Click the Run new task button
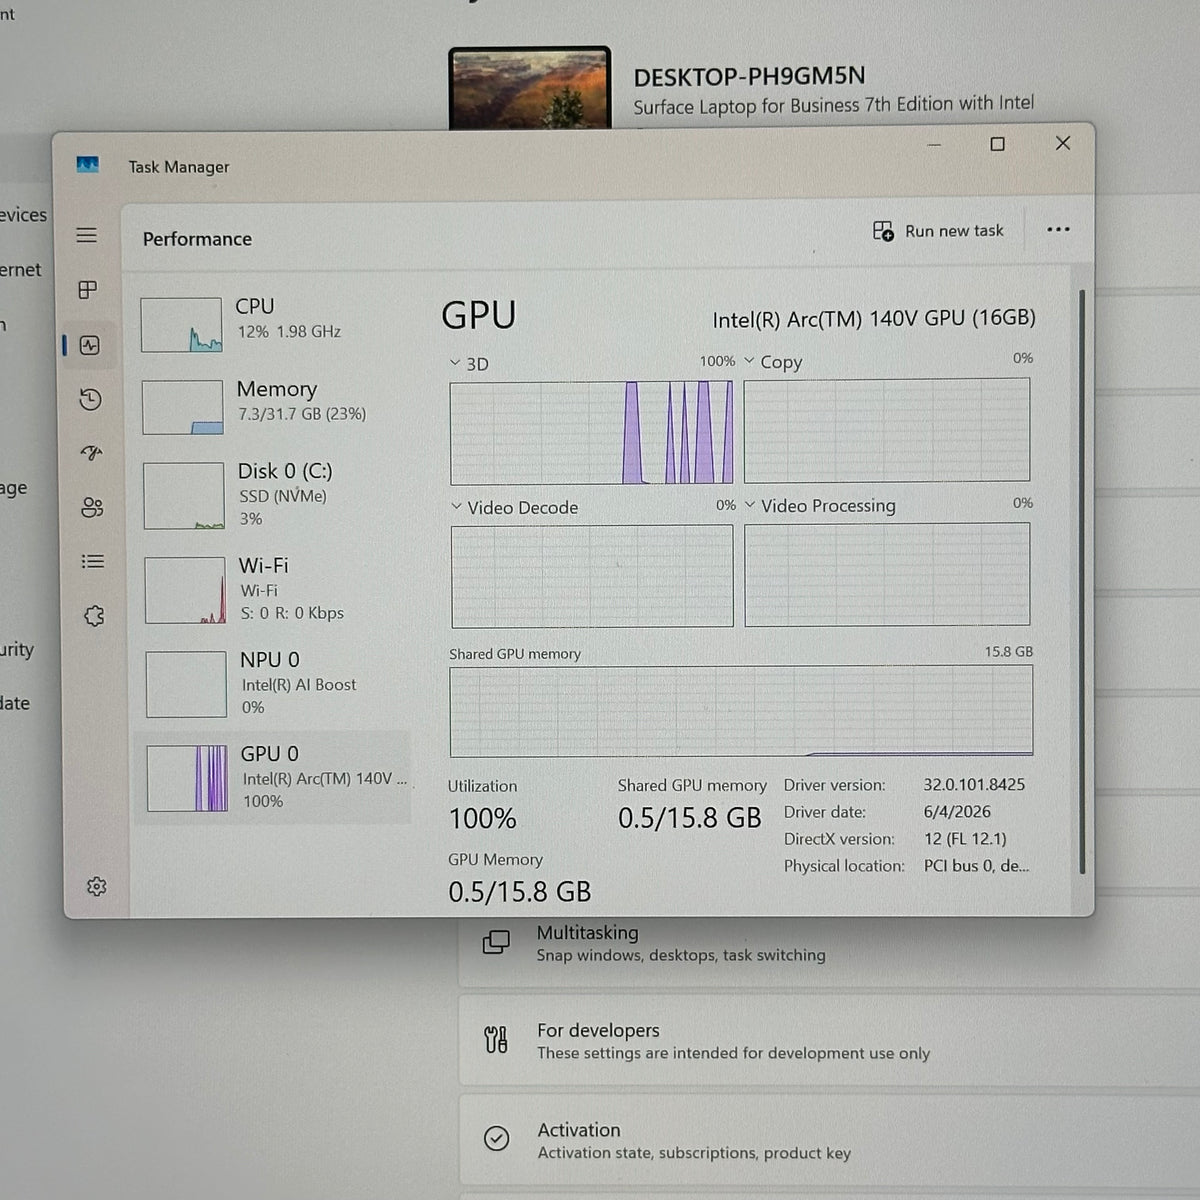 click(x=938, y=231)
